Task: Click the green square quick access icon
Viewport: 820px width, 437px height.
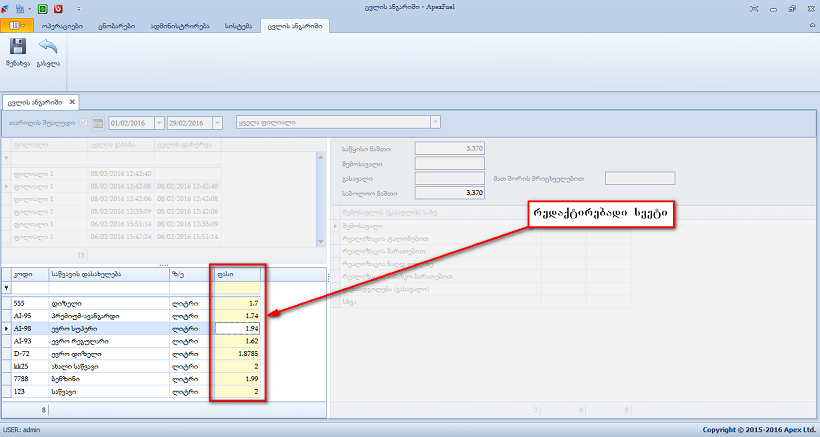Action: [42, 7]
